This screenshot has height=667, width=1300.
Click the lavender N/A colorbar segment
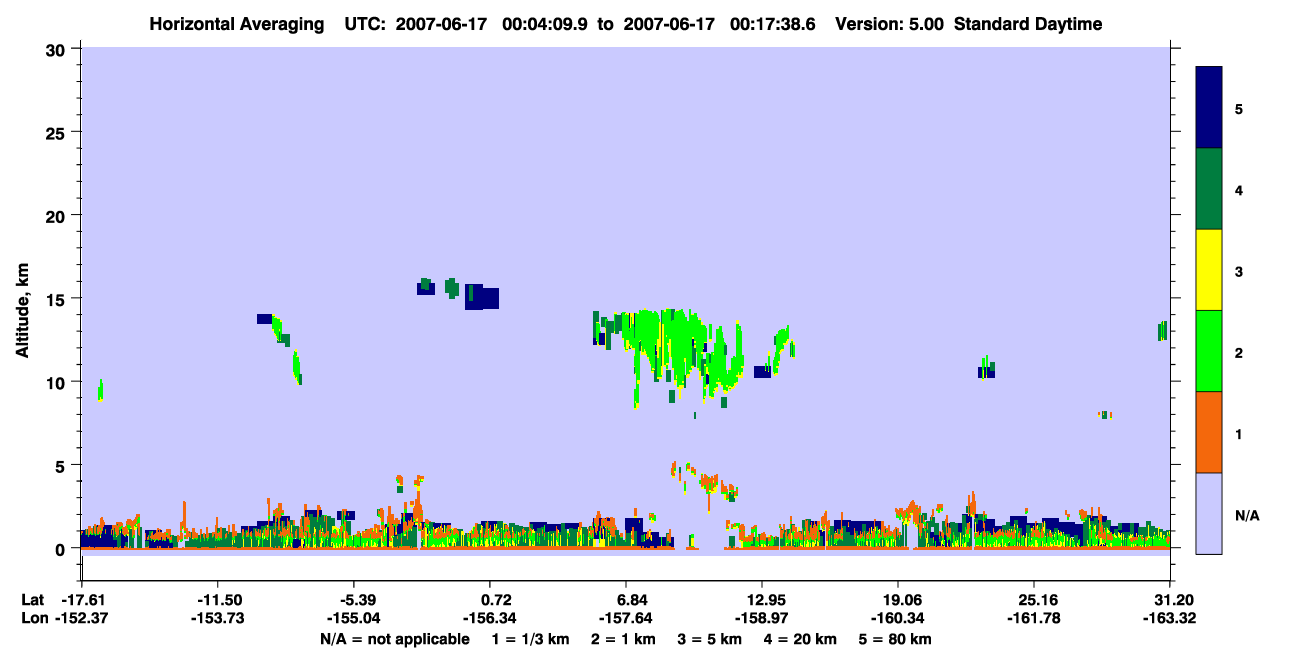tap(1209, 513)
